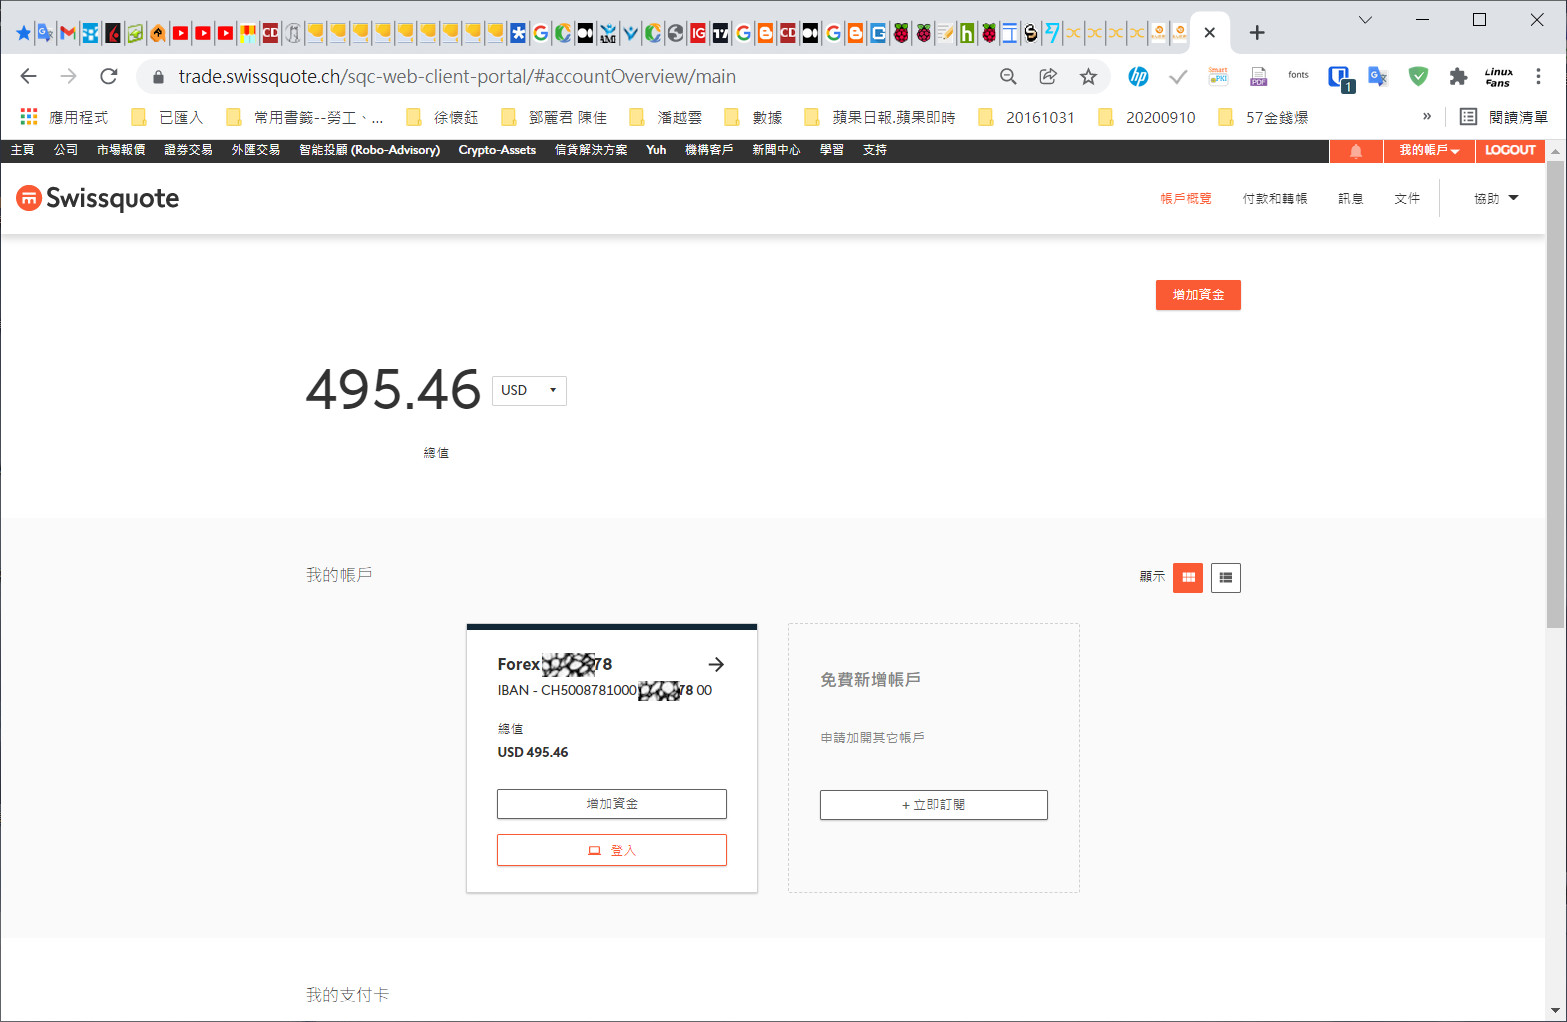
Task: Reload the Swissquote page
Action: tap(109, 76)
